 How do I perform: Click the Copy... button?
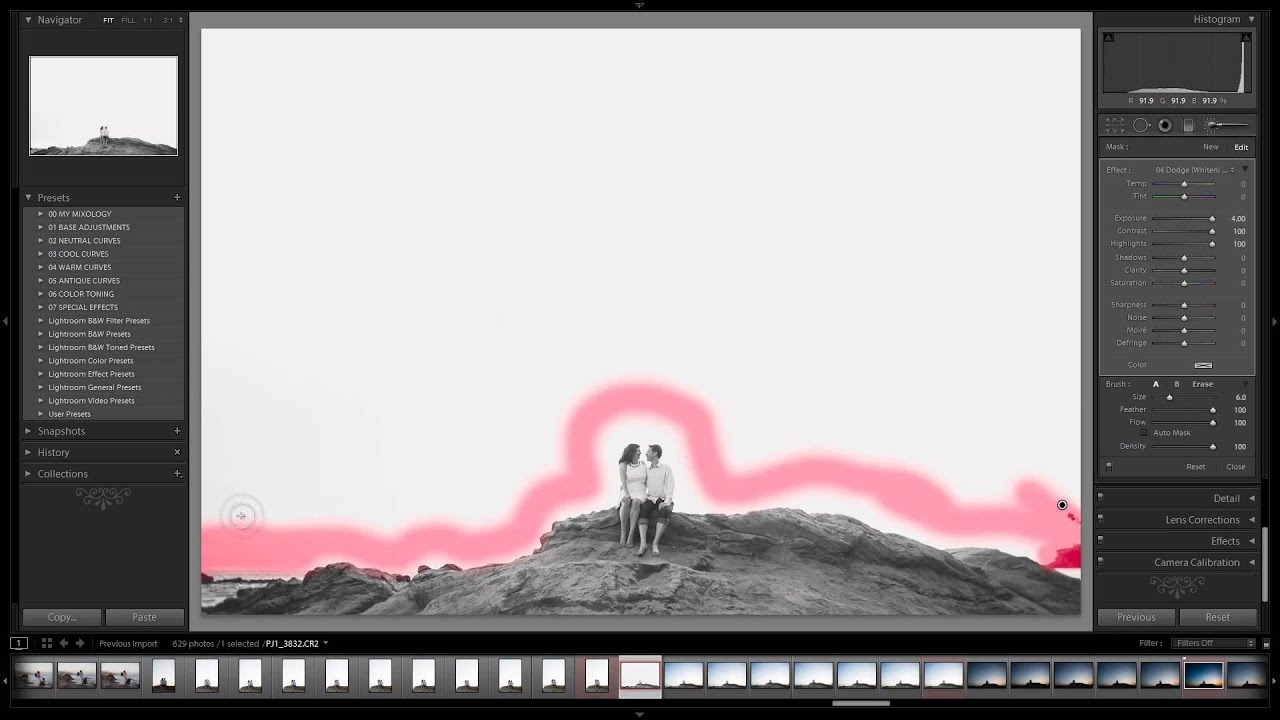click(62, 617)
